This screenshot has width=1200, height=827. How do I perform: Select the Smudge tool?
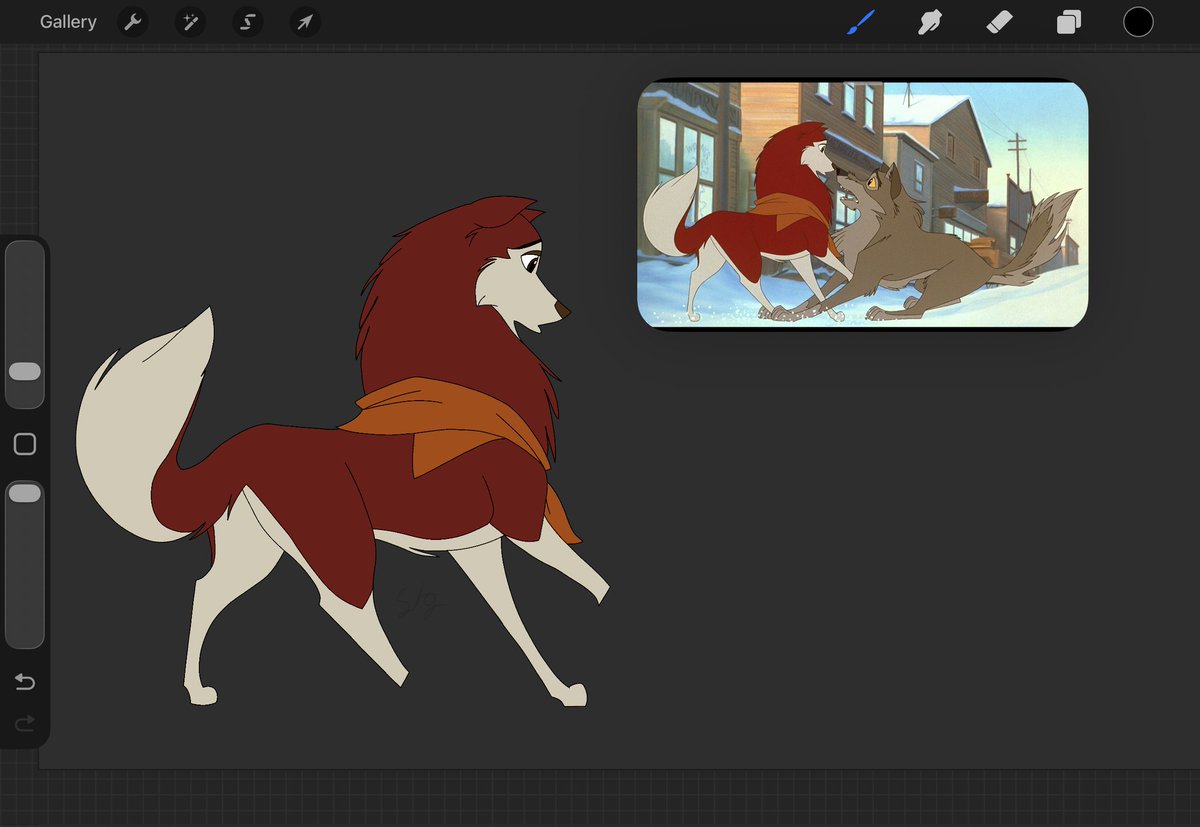pyautogui.click(x=930, y=22)
